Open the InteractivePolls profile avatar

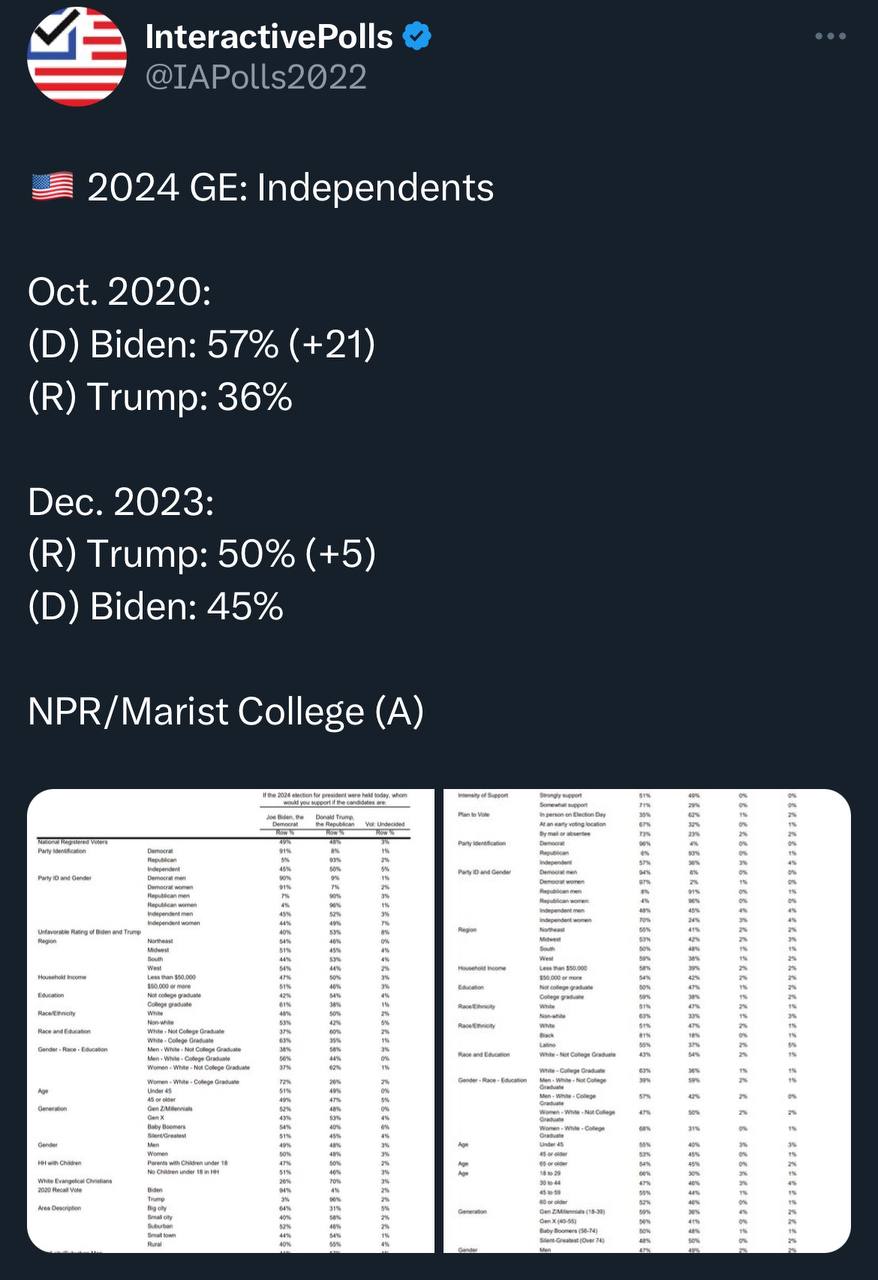click(76, 56)
